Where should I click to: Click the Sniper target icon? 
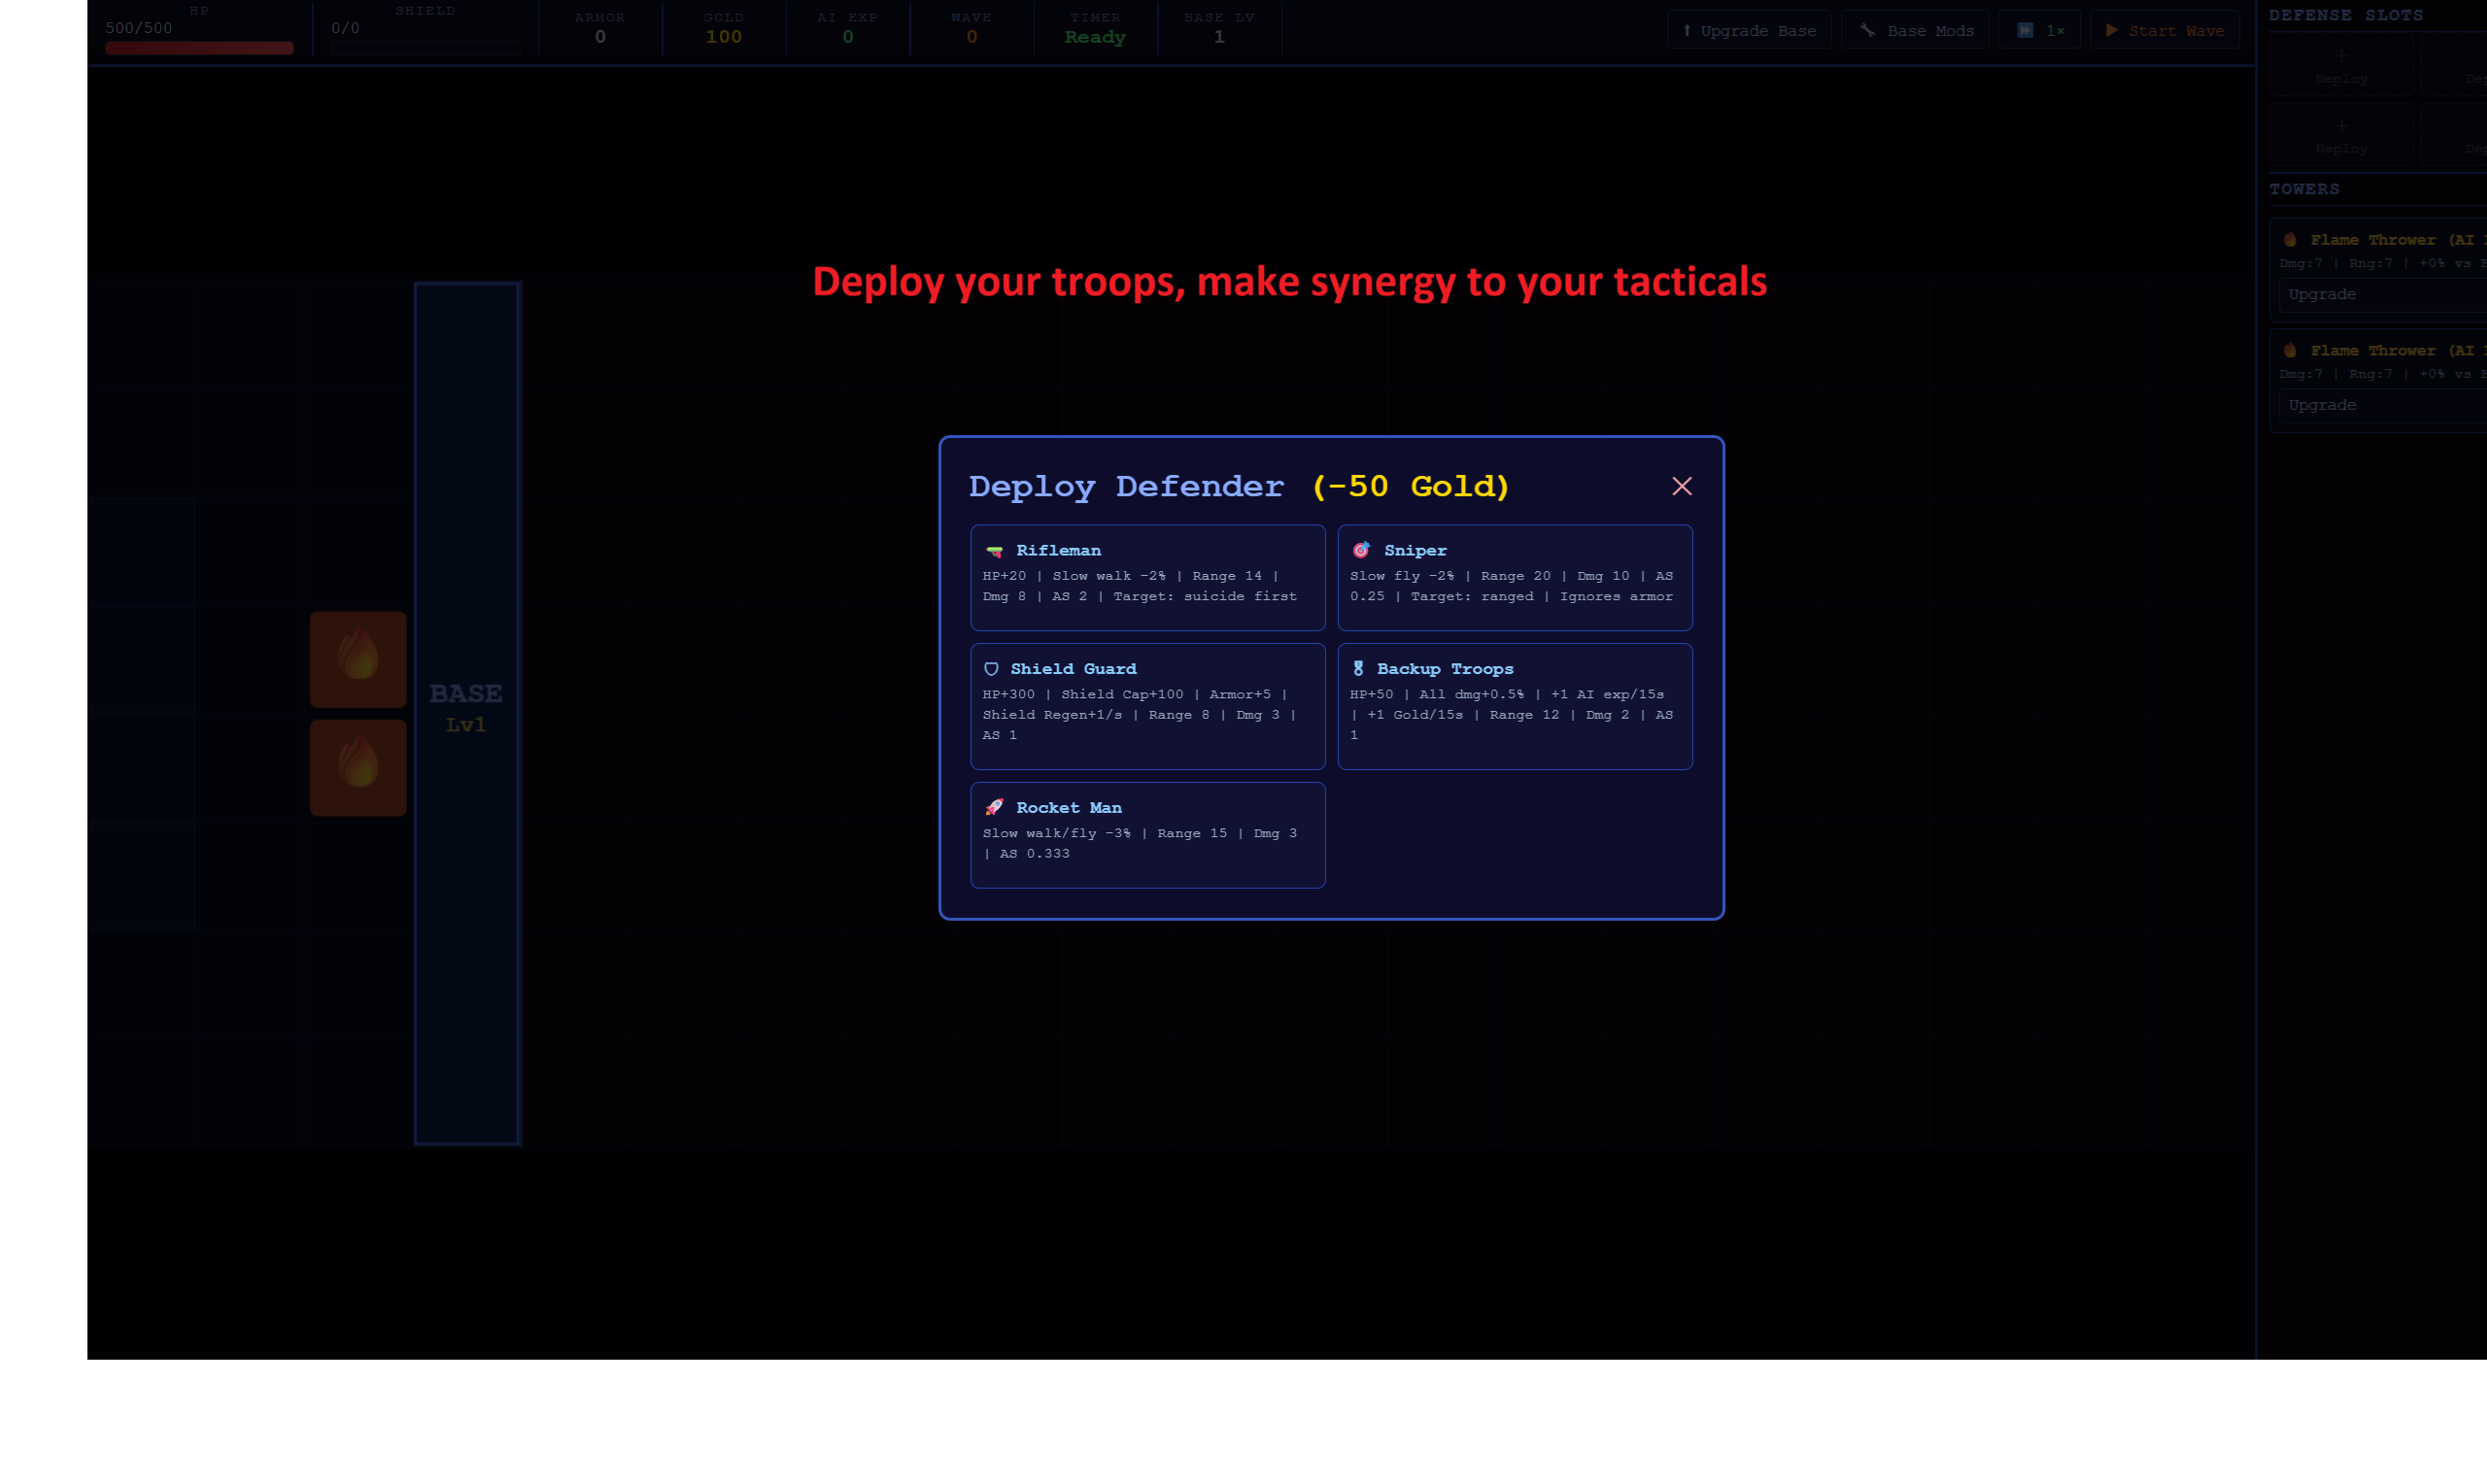(x=1361, y=550)
